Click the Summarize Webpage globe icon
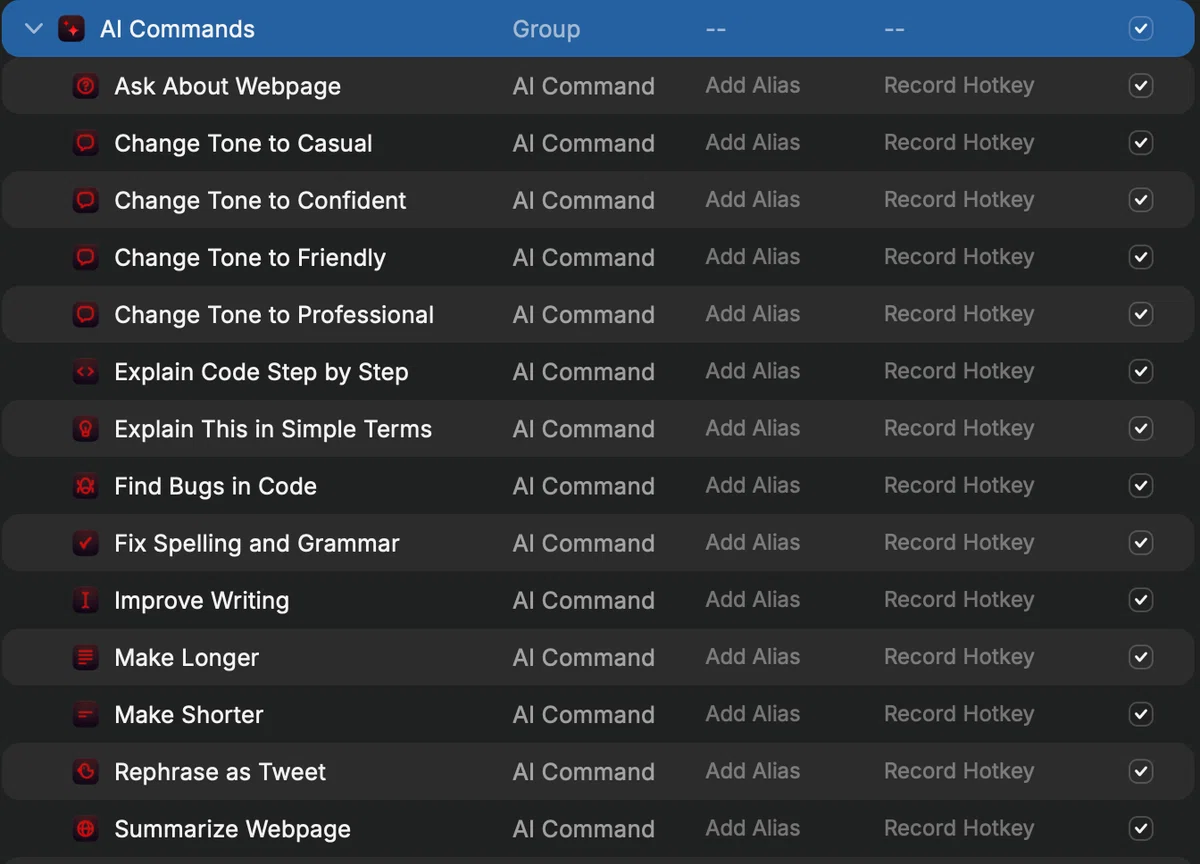Viewport: 1200px width, 864px height. click(86, 828)
